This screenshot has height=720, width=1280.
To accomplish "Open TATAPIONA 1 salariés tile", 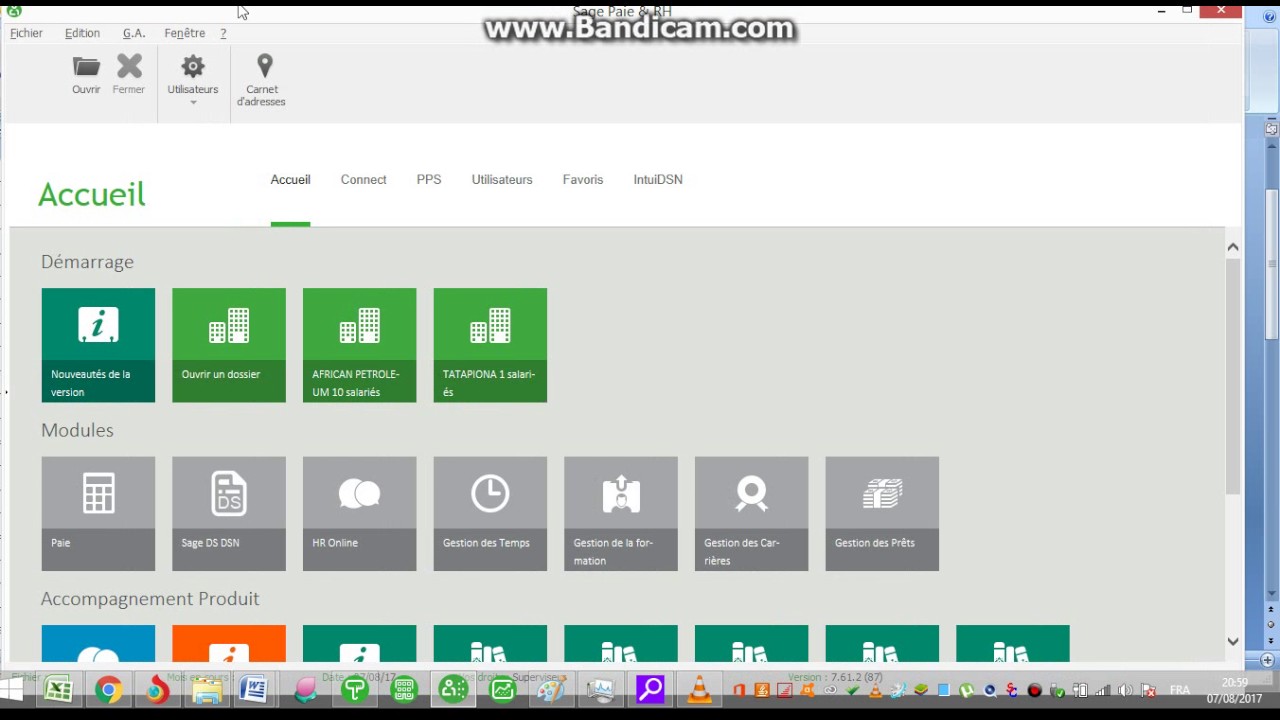I will [x=490, y=345].
